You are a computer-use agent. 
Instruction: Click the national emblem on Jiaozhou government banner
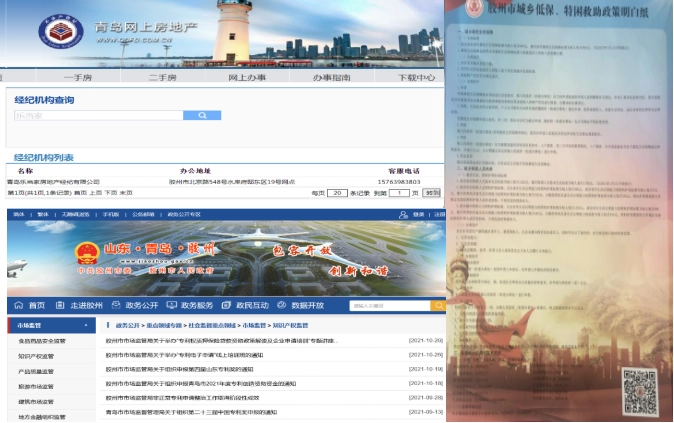(87, 253)
